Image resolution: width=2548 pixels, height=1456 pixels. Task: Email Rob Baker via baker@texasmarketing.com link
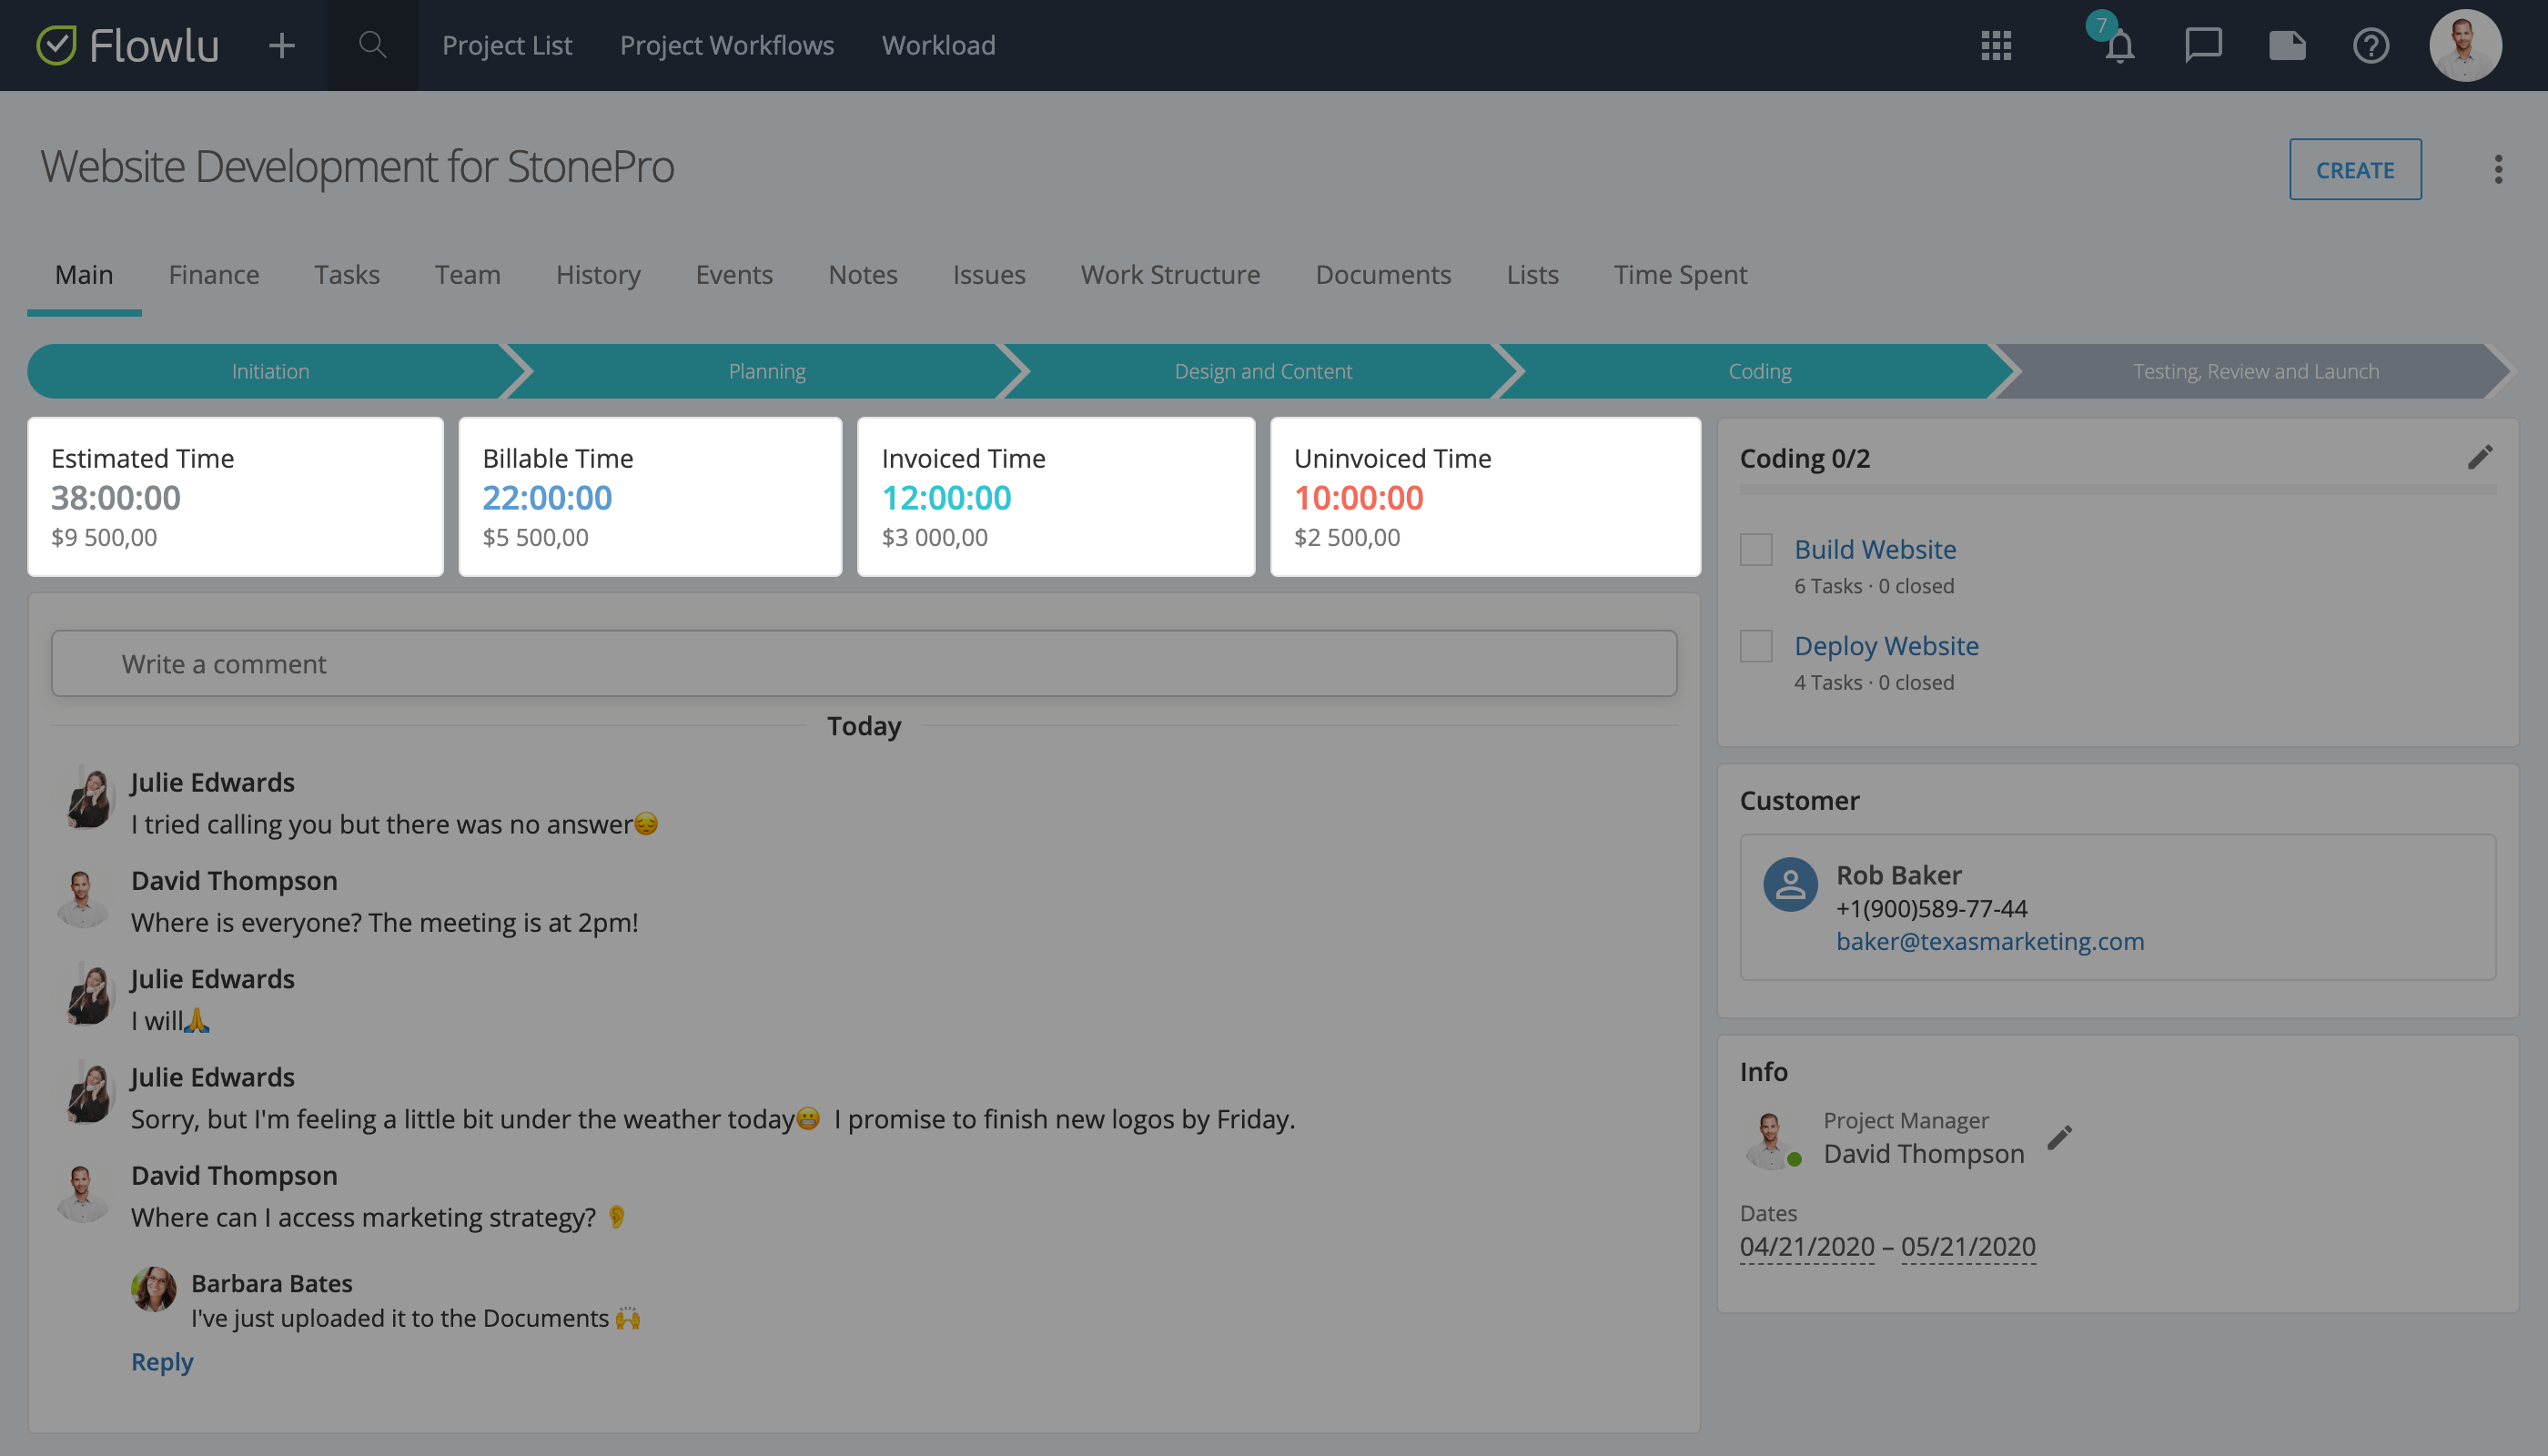(x=1989, y=941)
